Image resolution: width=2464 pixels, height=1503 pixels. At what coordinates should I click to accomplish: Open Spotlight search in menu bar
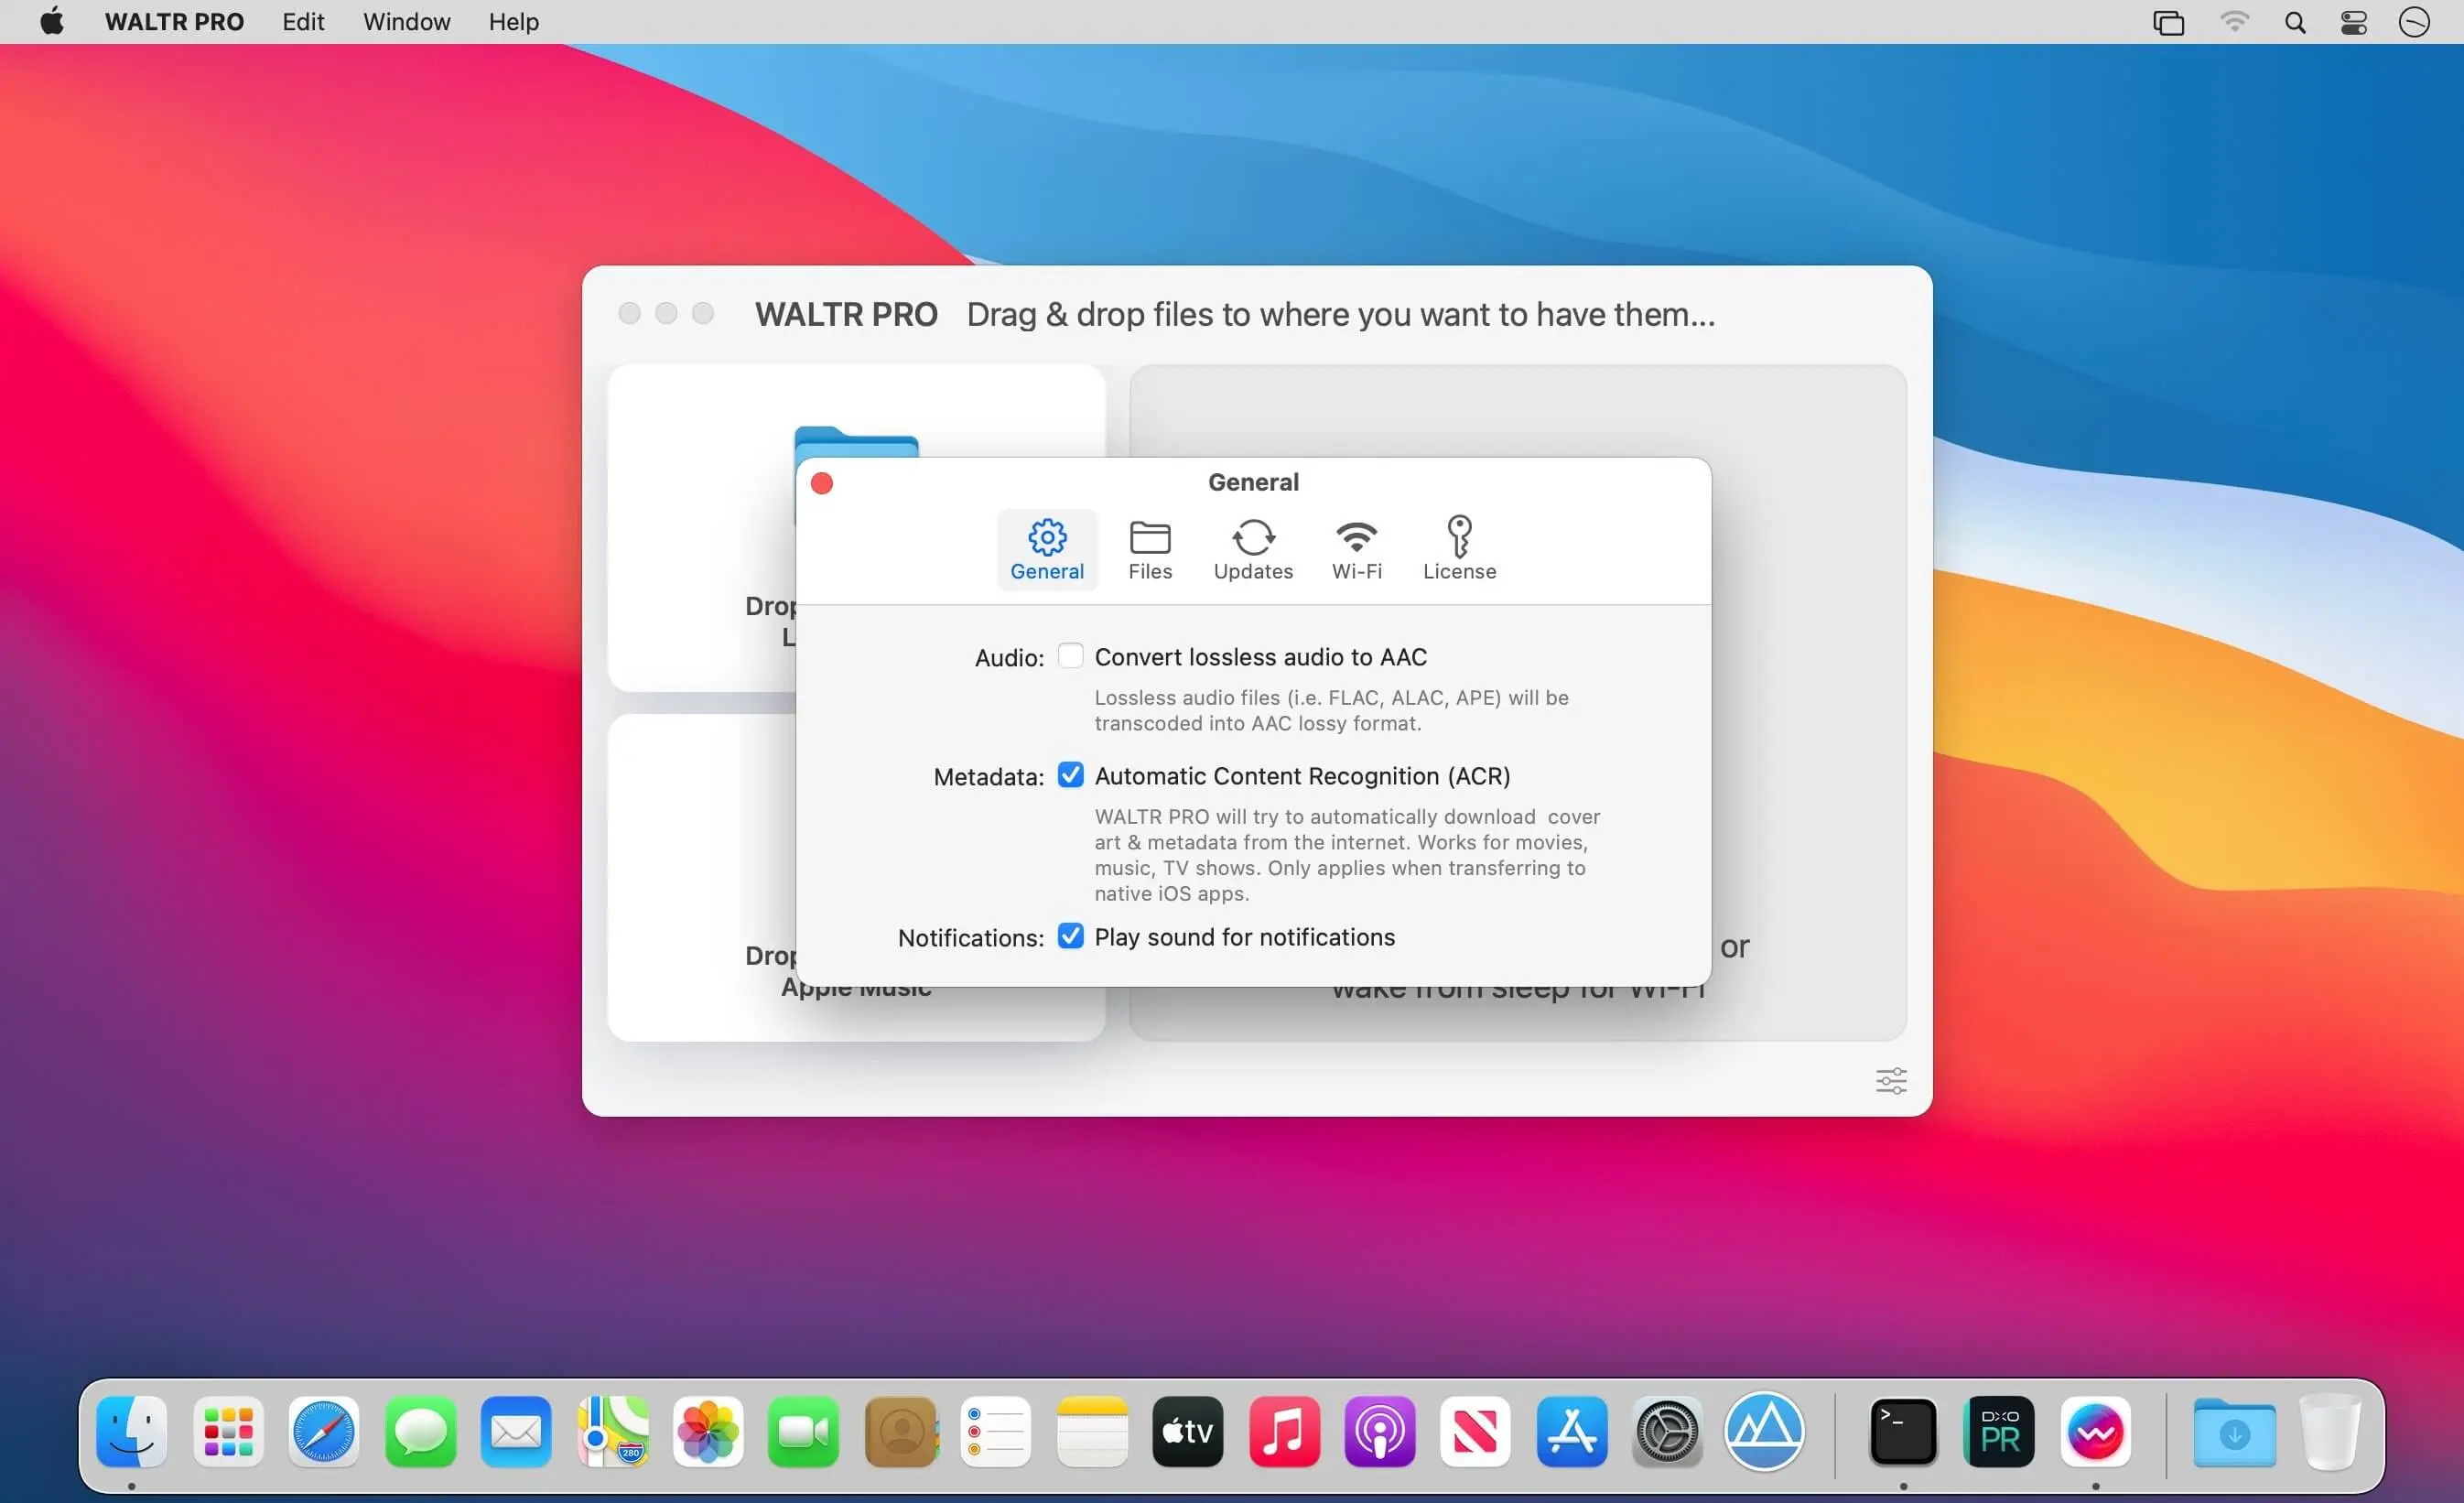point(2294,22)
